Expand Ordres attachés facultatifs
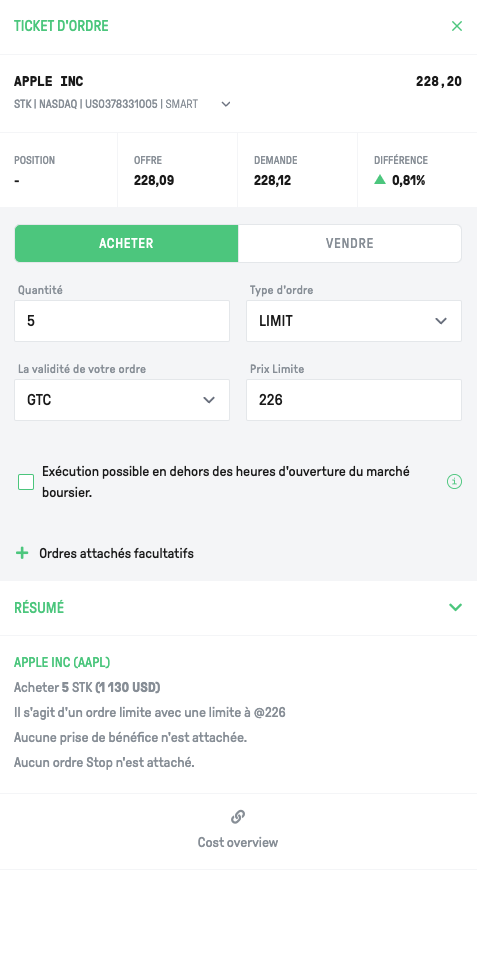Image resolution: width=477 pixels, height=959 pixels. click(116, 554)
